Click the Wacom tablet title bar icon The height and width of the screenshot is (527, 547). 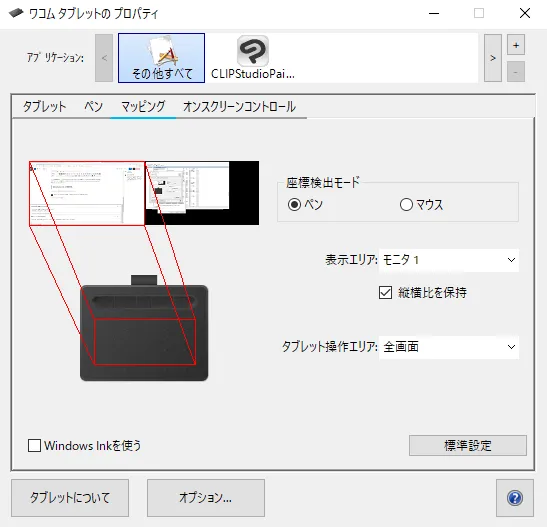pos(16,13)
